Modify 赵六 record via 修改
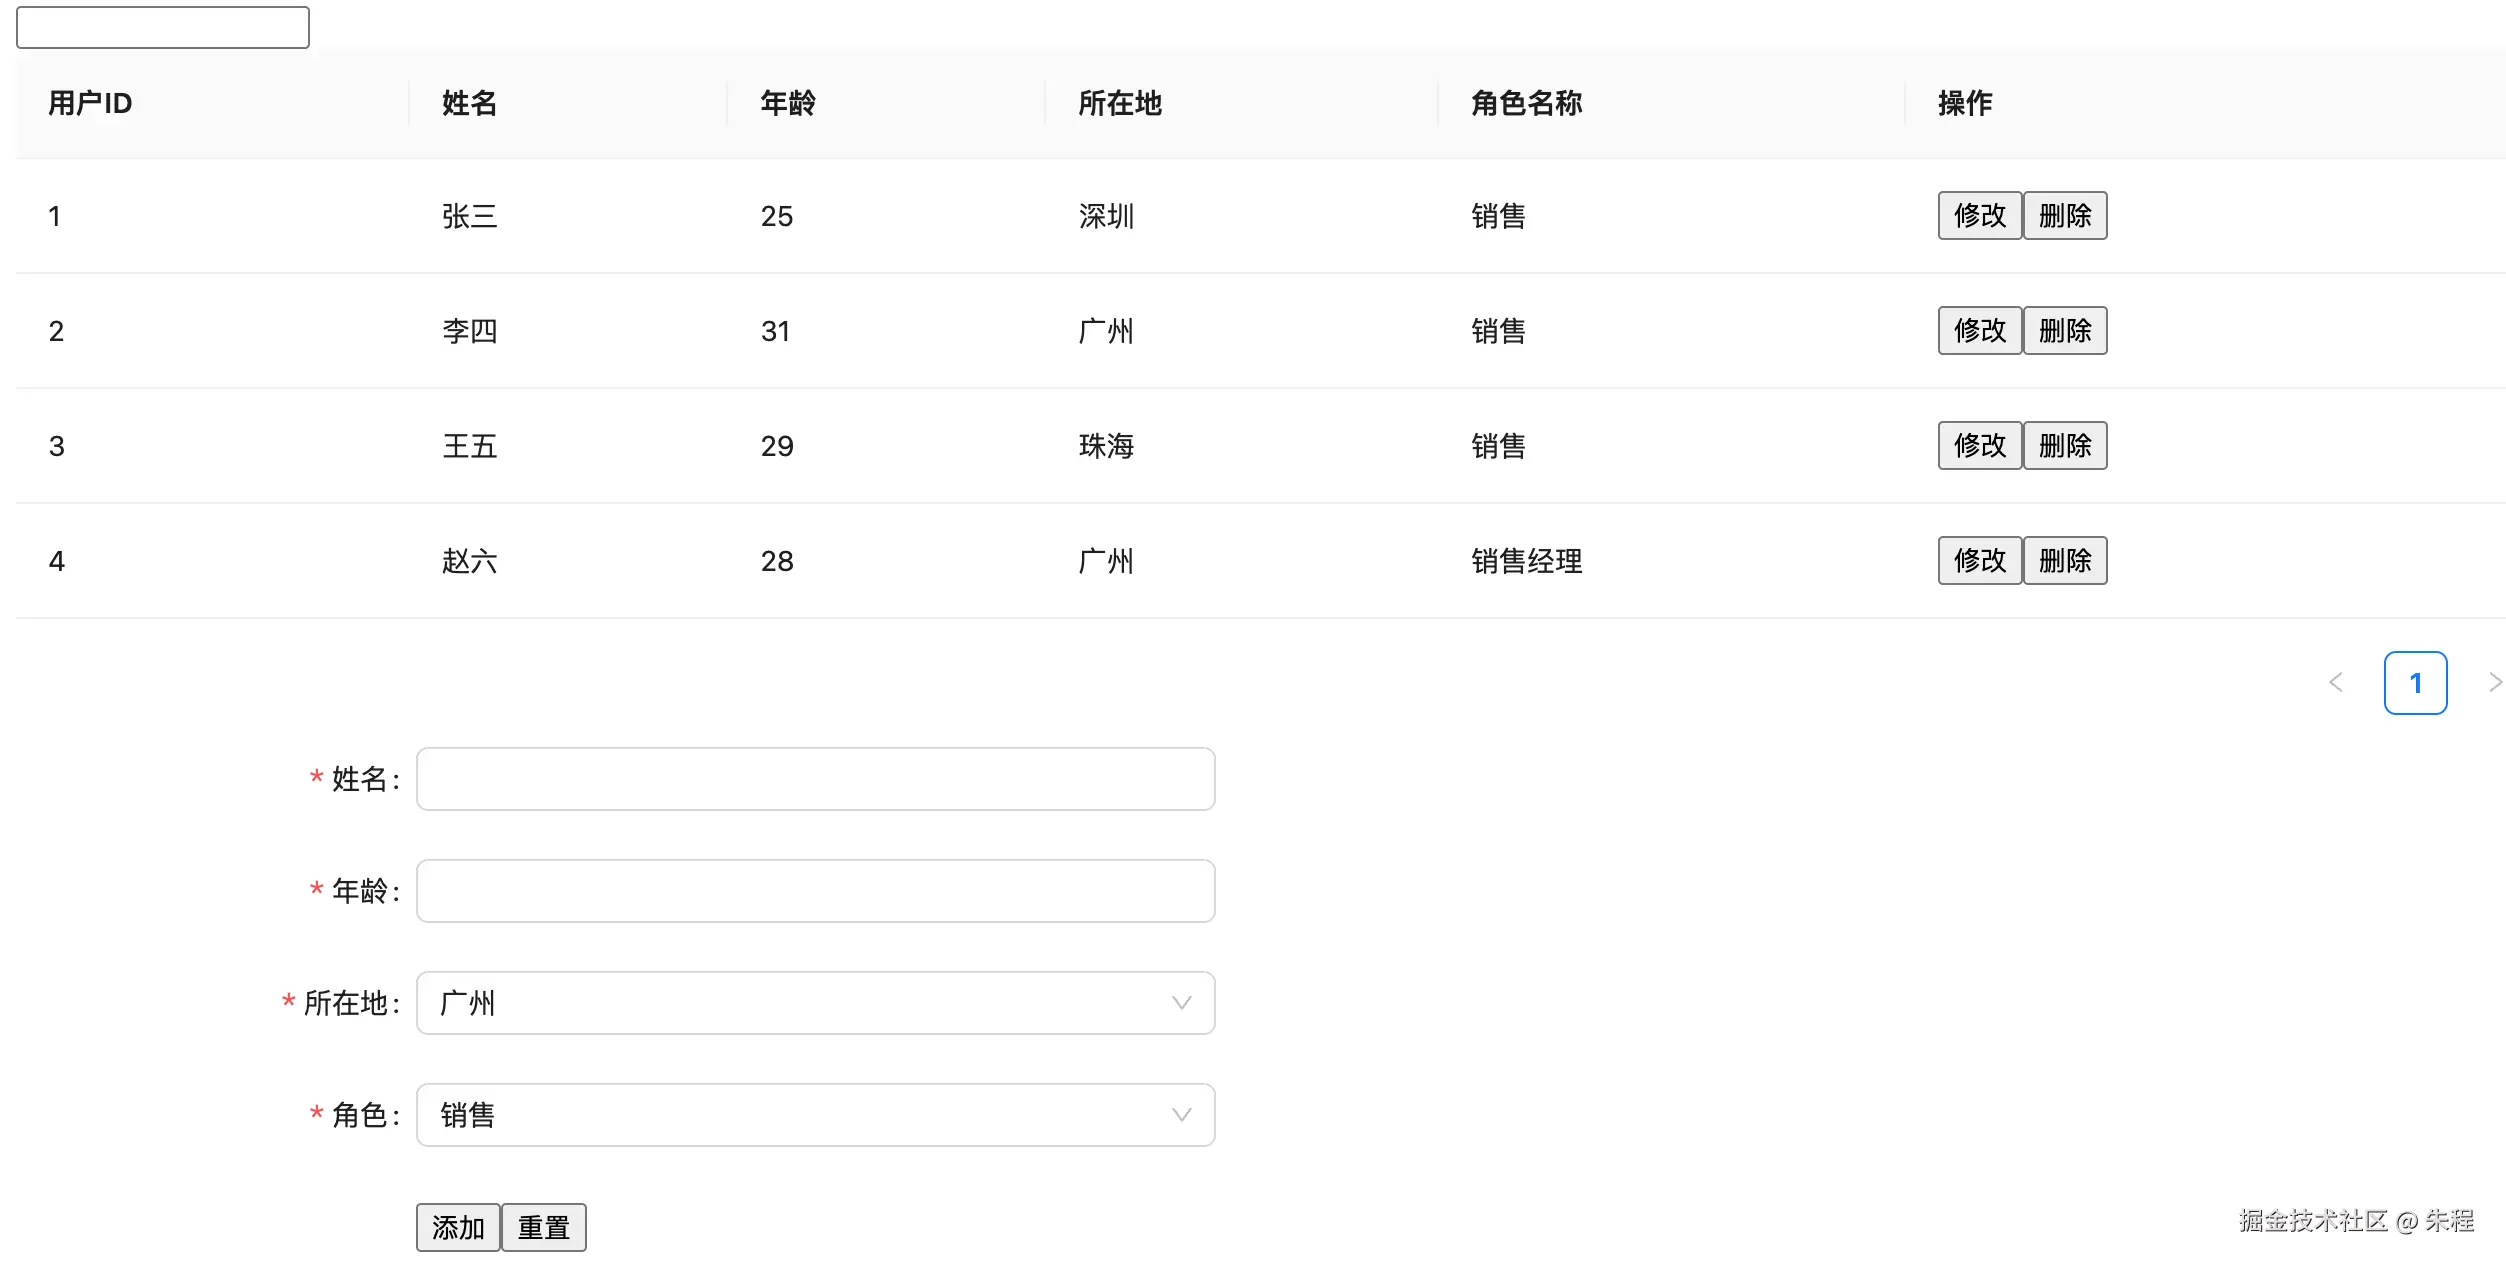Image resolution: width=2506 pixels, height=1266 pixels. click(1979, 561)
